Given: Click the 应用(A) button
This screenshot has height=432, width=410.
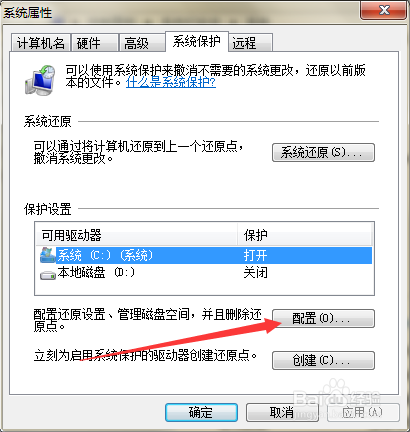Looking at the screenshot, I should [x=363, y=413].
